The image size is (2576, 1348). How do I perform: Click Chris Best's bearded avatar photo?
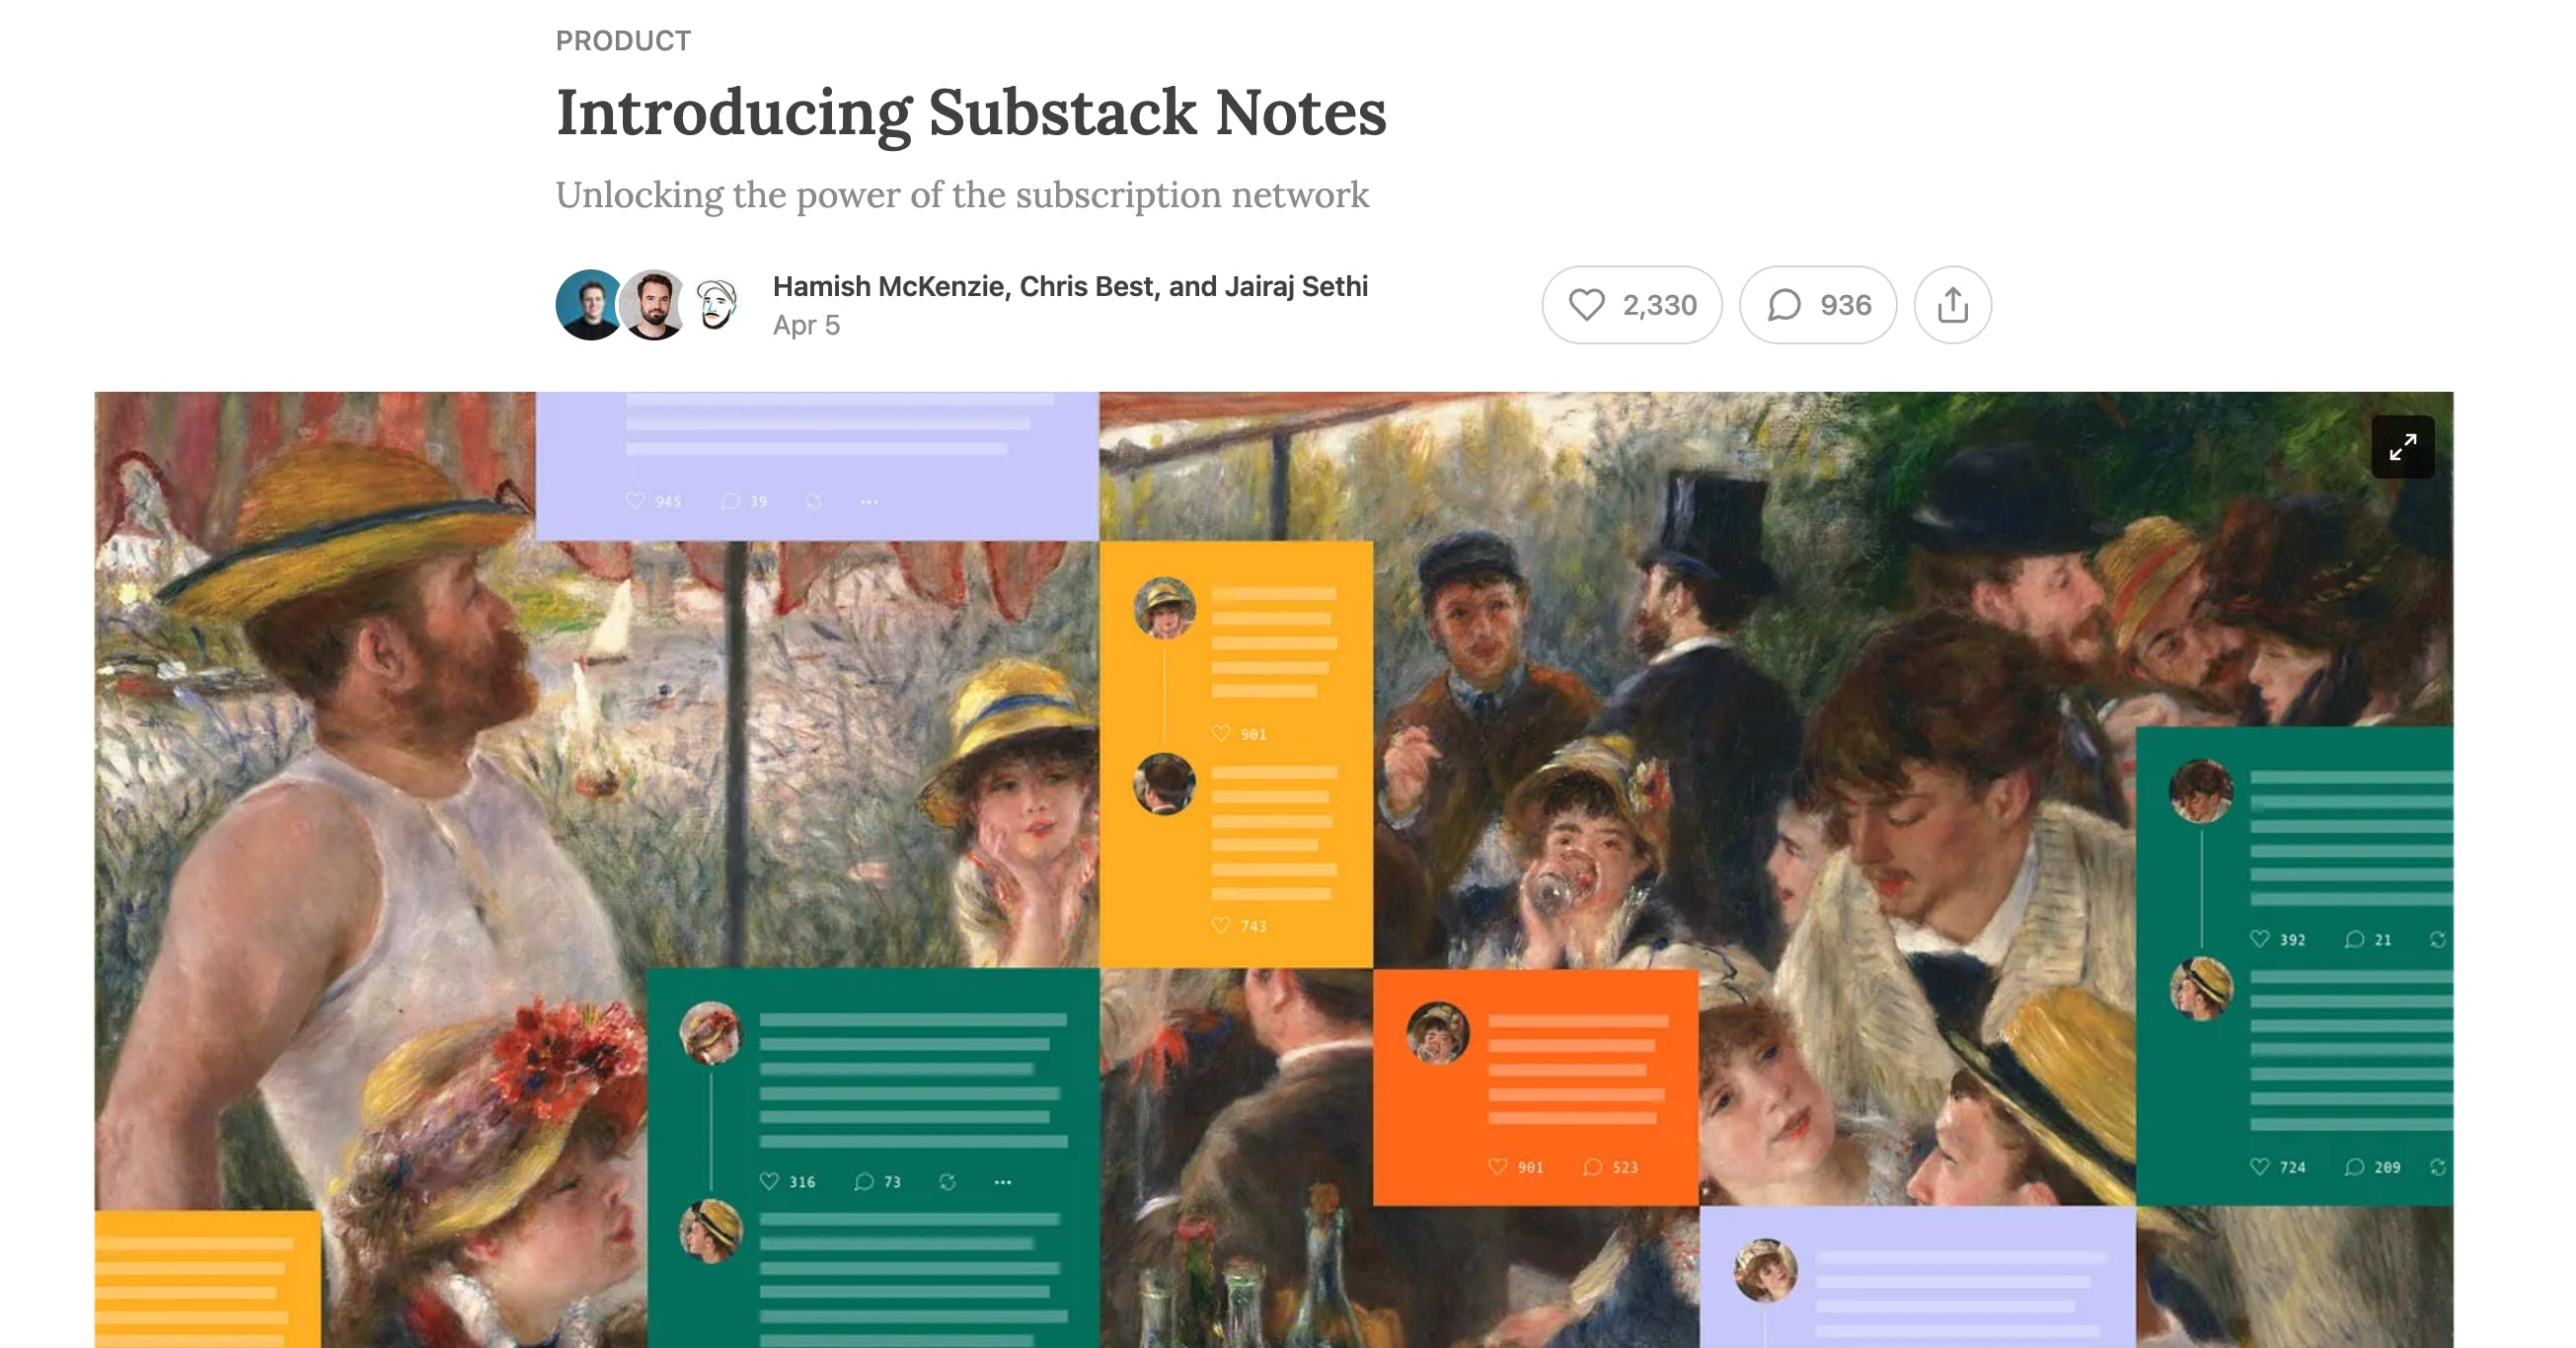click(x=653, y=305)
